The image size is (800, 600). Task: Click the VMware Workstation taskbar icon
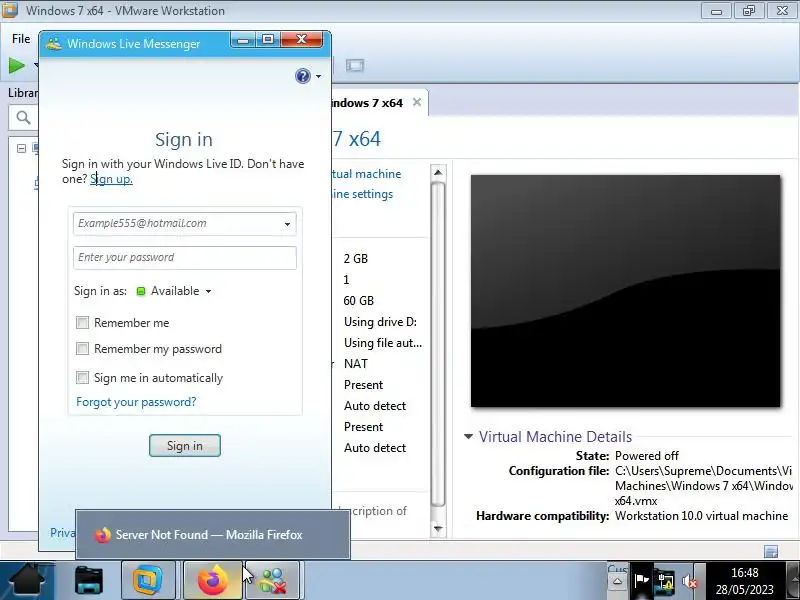click(x=148, y=580)
